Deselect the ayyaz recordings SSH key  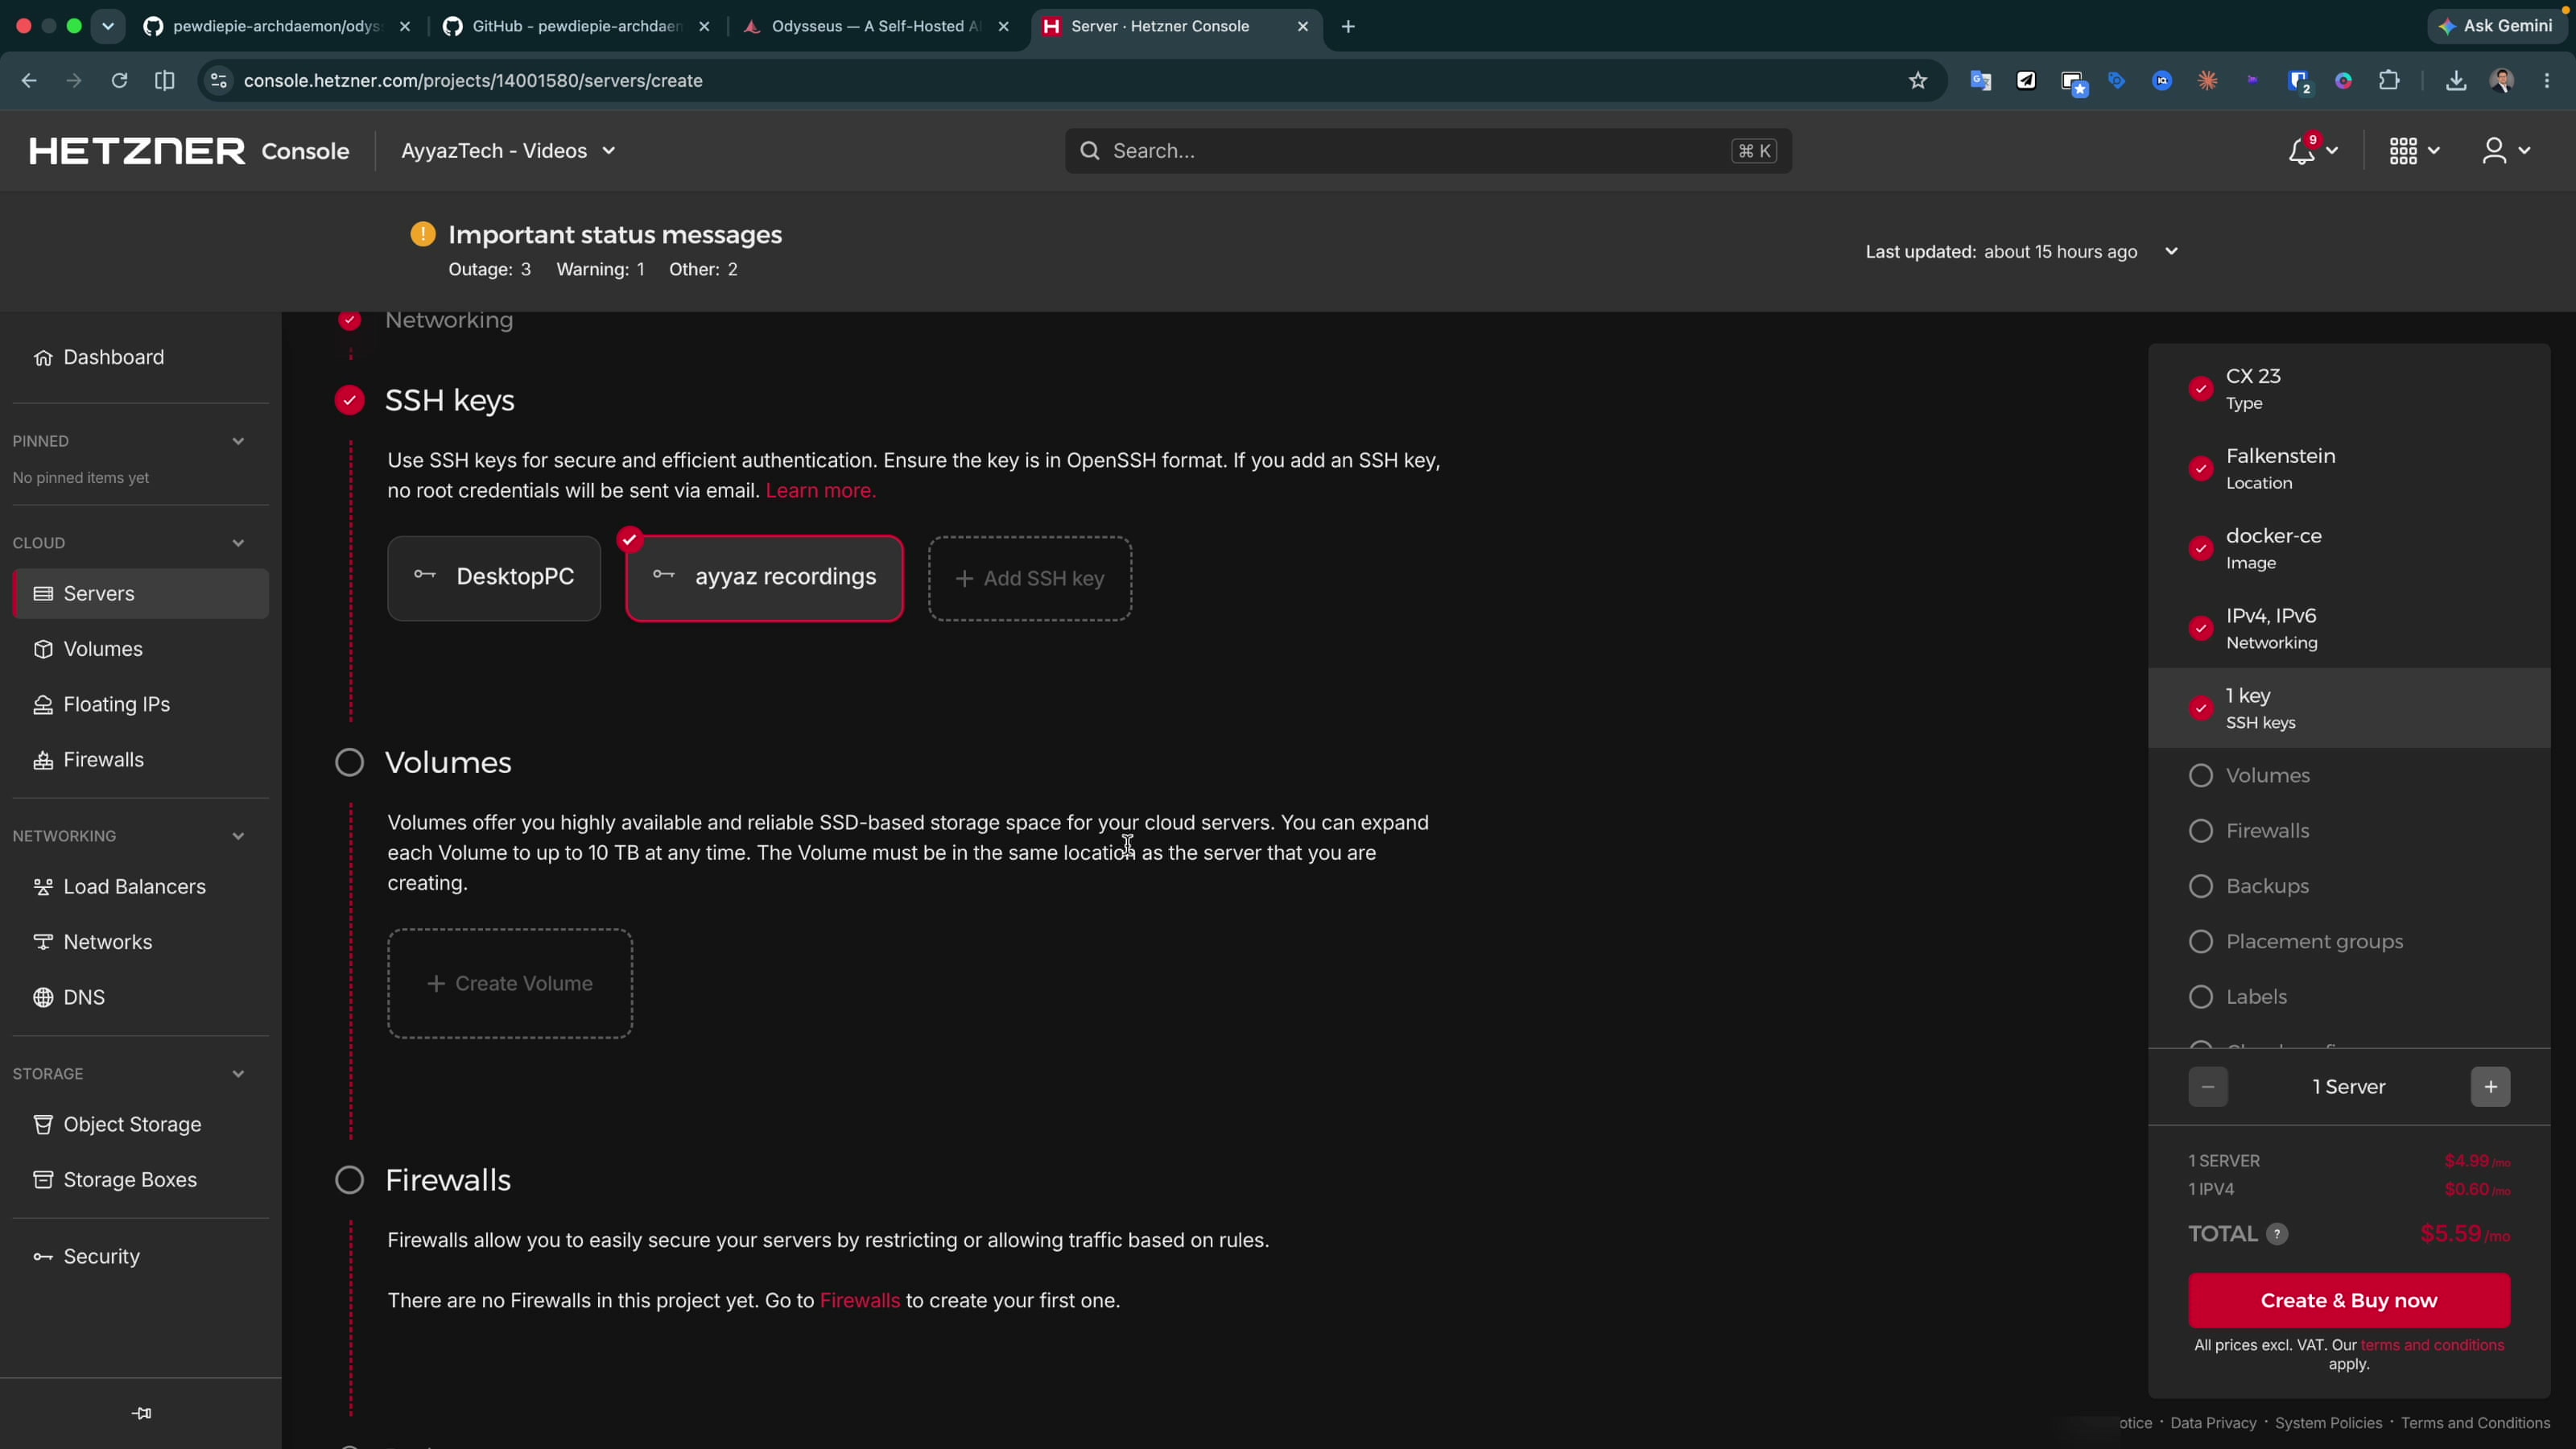[x=765, y=578]
